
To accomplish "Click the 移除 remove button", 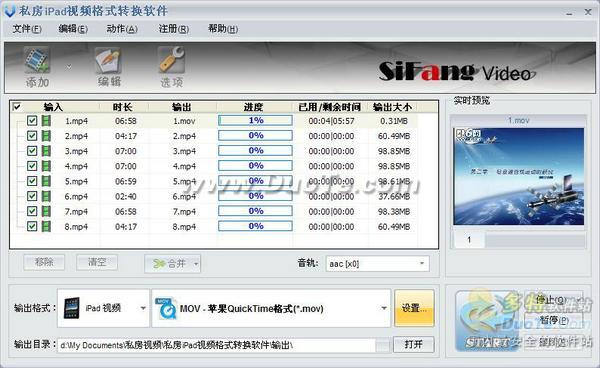I will (x=44, y=262).
